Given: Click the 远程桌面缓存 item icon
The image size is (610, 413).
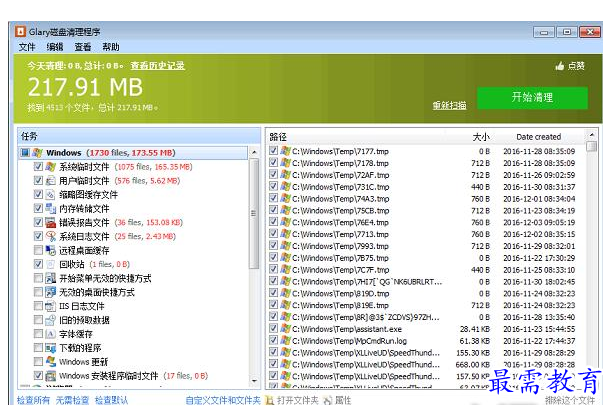Looking at the screenshot, I should tap(51, 250).
